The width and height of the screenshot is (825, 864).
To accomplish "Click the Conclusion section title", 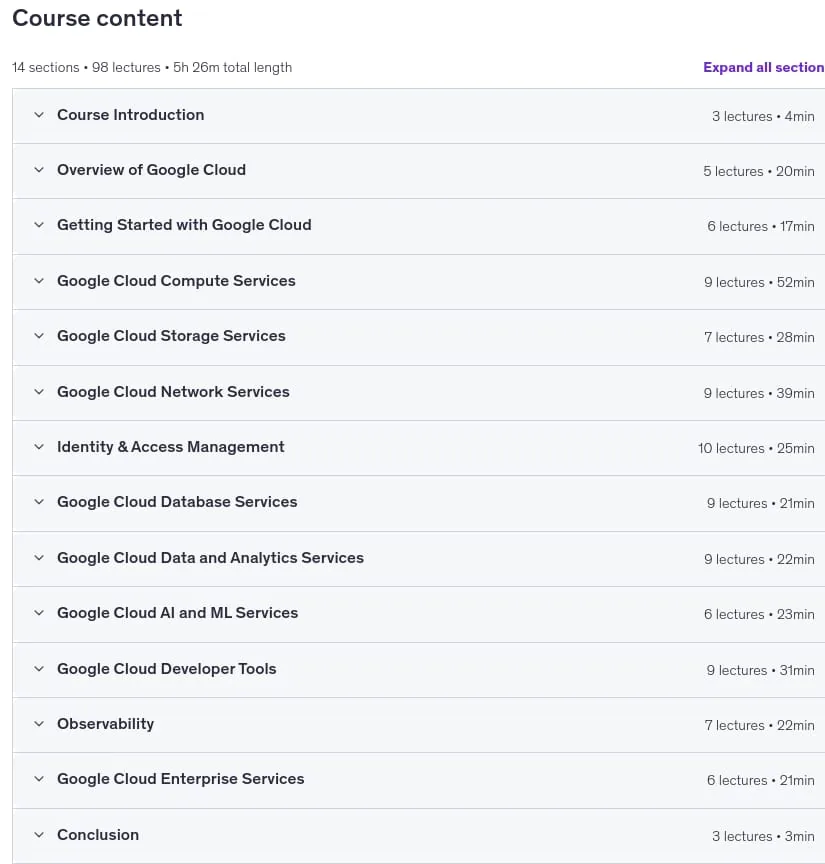I will (x=98, y=835).
